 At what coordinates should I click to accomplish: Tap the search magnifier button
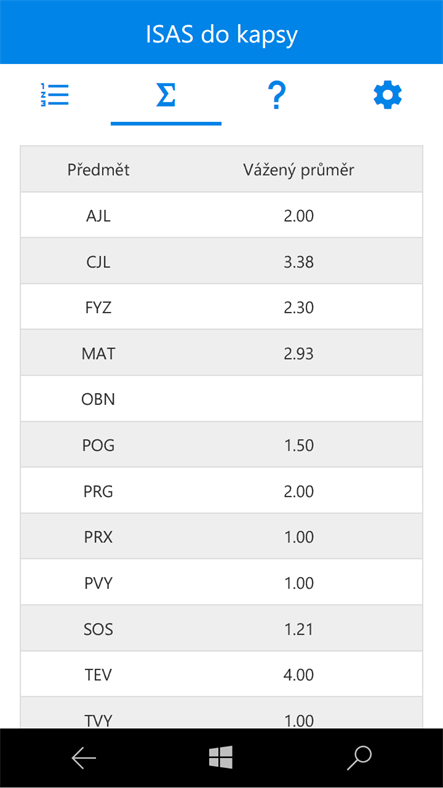click(359, 758)
